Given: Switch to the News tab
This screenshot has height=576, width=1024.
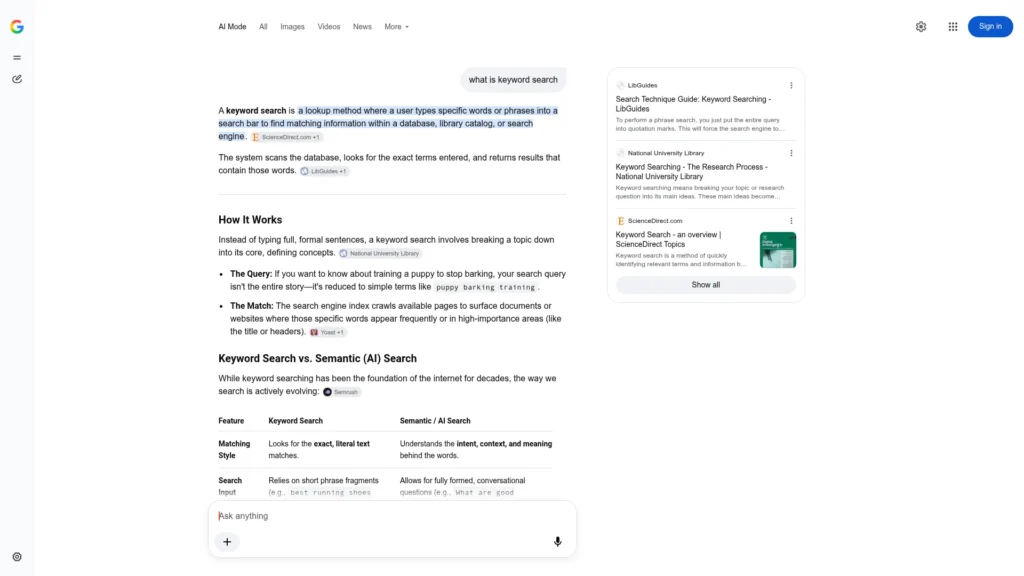Looking at the screenshot, I should coord(362,27).
